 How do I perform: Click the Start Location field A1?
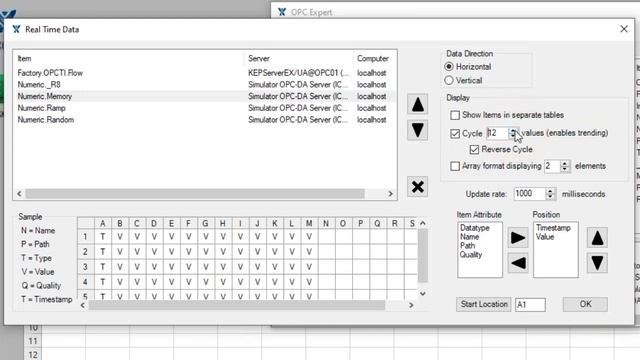click(x=530, y=304)
